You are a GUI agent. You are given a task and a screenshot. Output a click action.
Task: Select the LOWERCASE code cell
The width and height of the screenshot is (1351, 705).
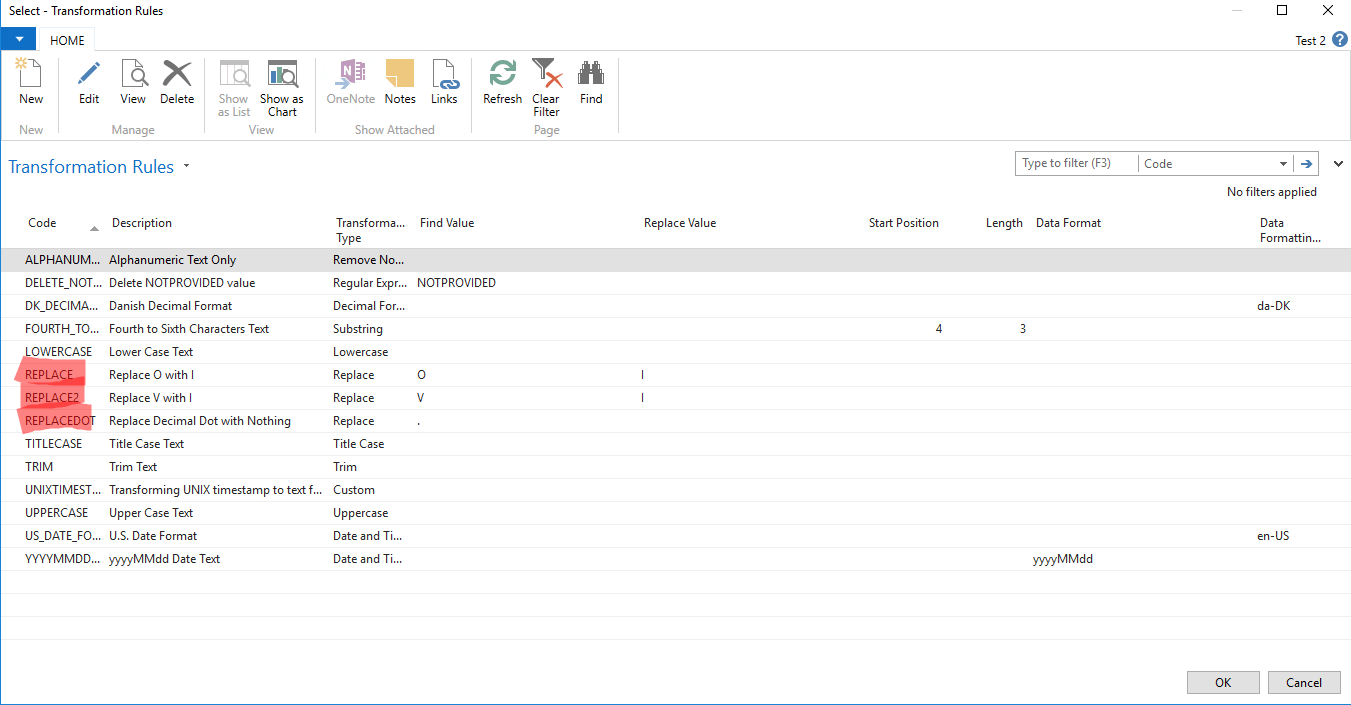58,352
